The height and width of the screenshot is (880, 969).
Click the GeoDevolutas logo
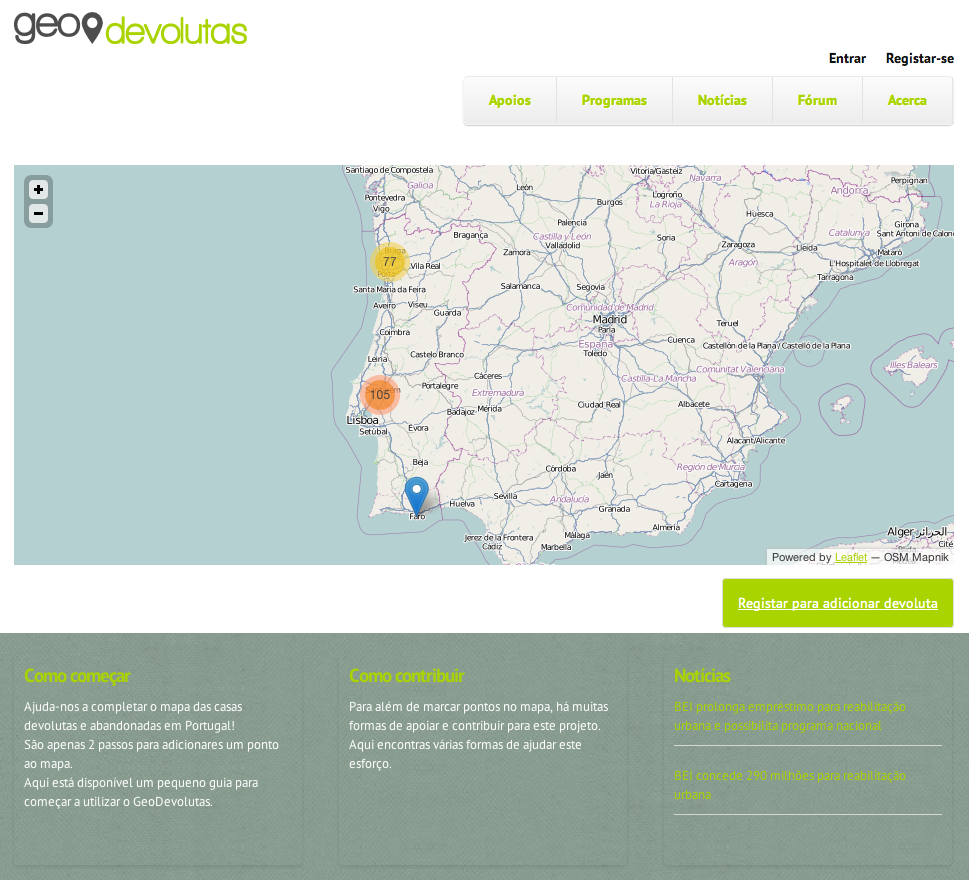tap(130, 28)
